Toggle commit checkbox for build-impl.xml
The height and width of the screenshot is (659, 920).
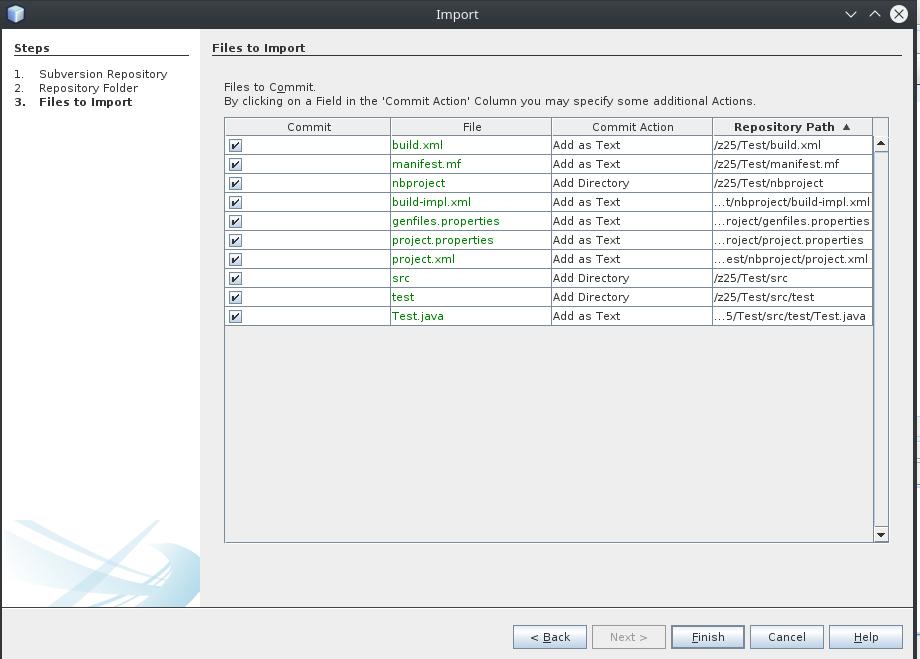click(235, 202)
